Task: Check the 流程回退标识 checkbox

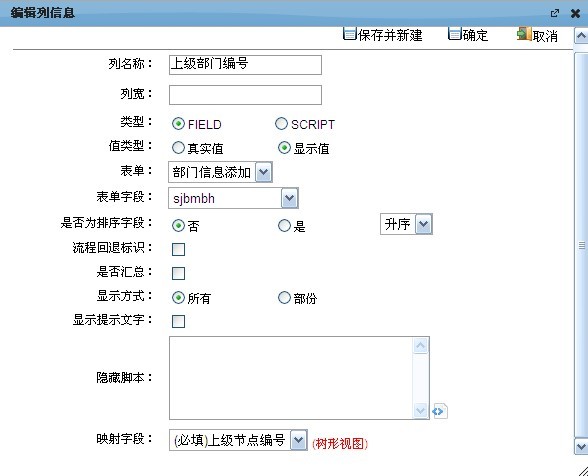Action: tap(178, 249)
